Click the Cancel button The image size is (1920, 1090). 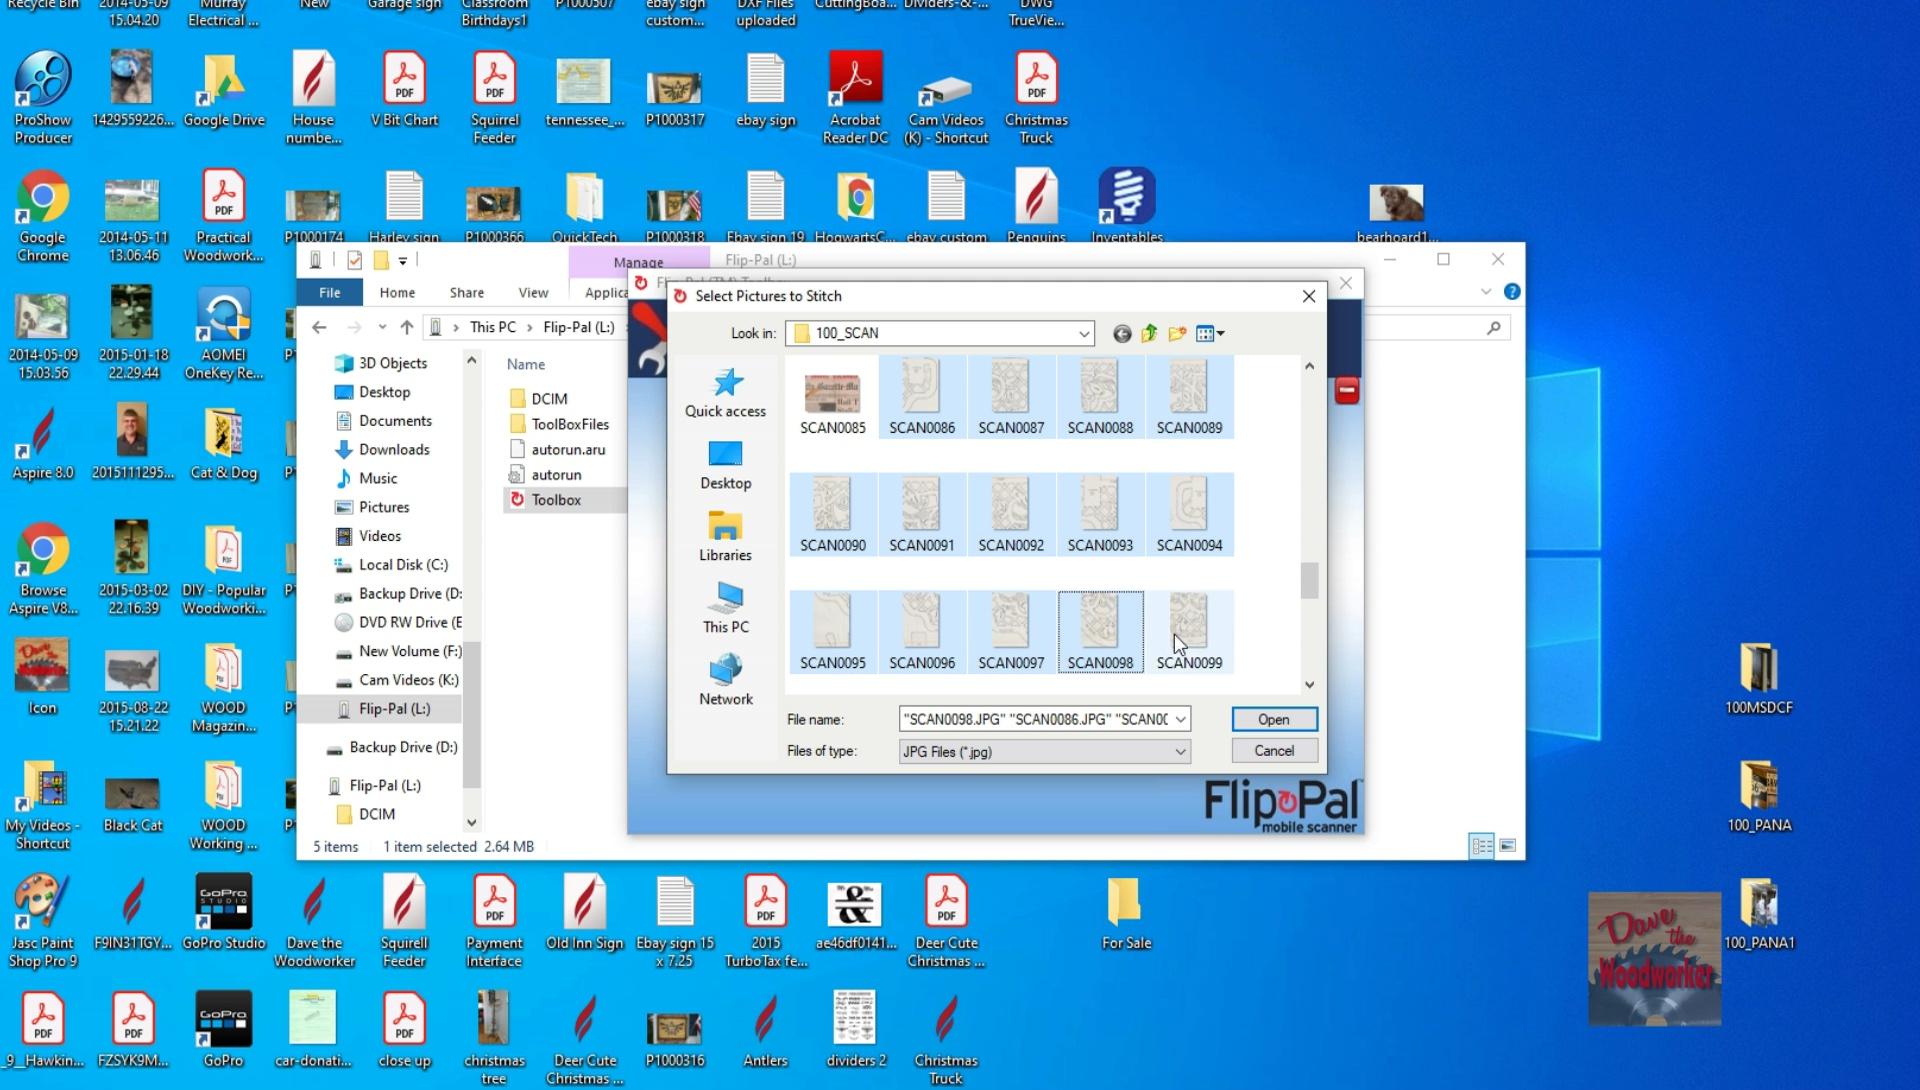point(1273,751)
